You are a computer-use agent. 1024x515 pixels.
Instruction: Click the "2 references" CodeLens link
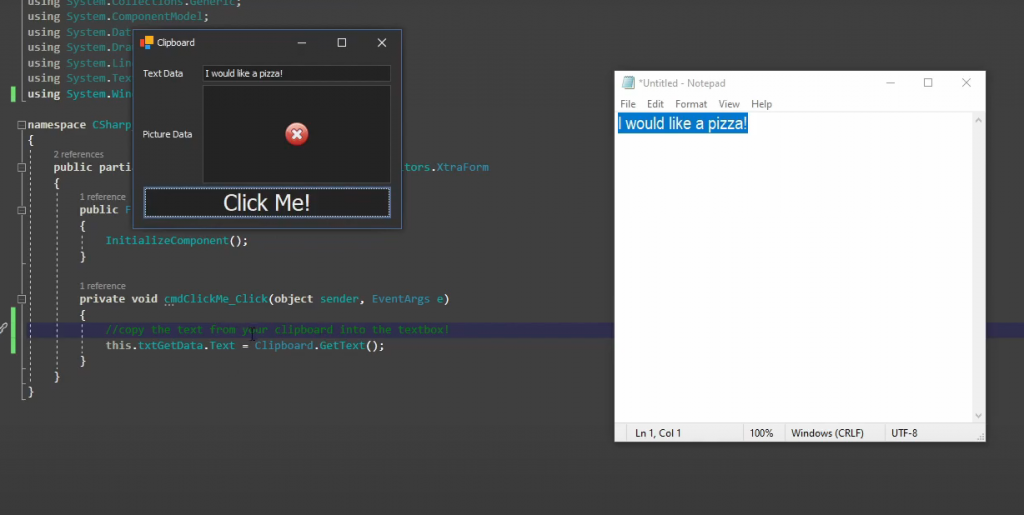pyautogui.click(x=78, y=155)
